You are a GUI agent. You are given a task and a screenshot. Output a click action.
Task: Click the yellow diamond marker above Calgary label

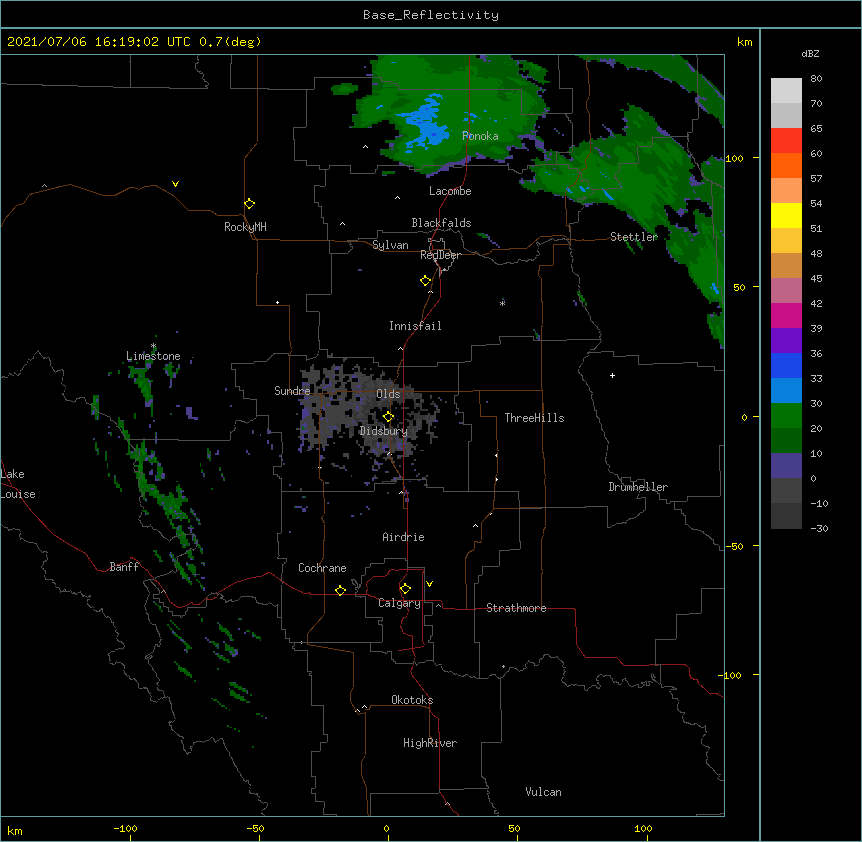click(405, 589)
